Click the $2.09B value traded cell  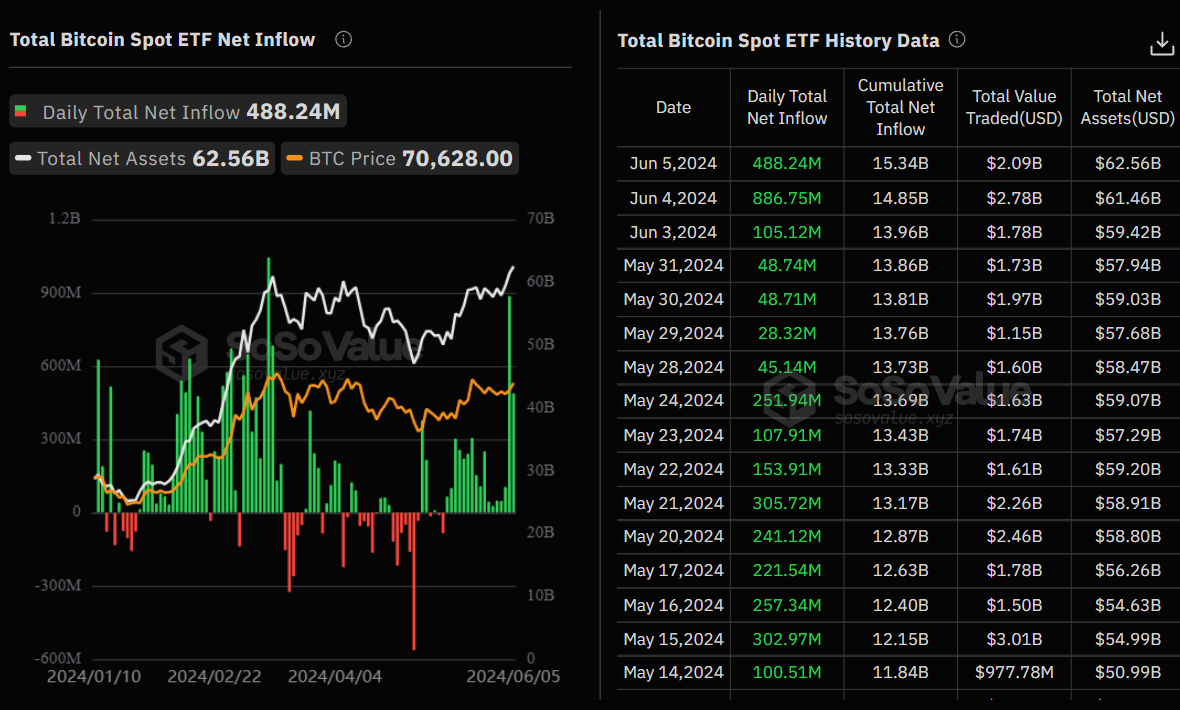click(x=1014, y=163)
